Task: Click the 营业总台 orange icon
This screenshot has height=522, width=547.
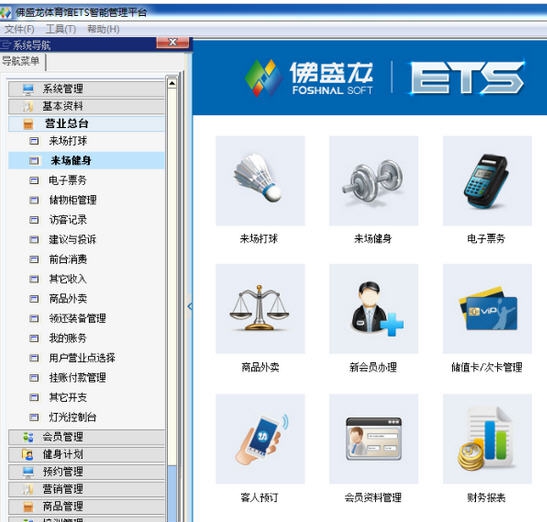Action: click(x=28, y=124)
